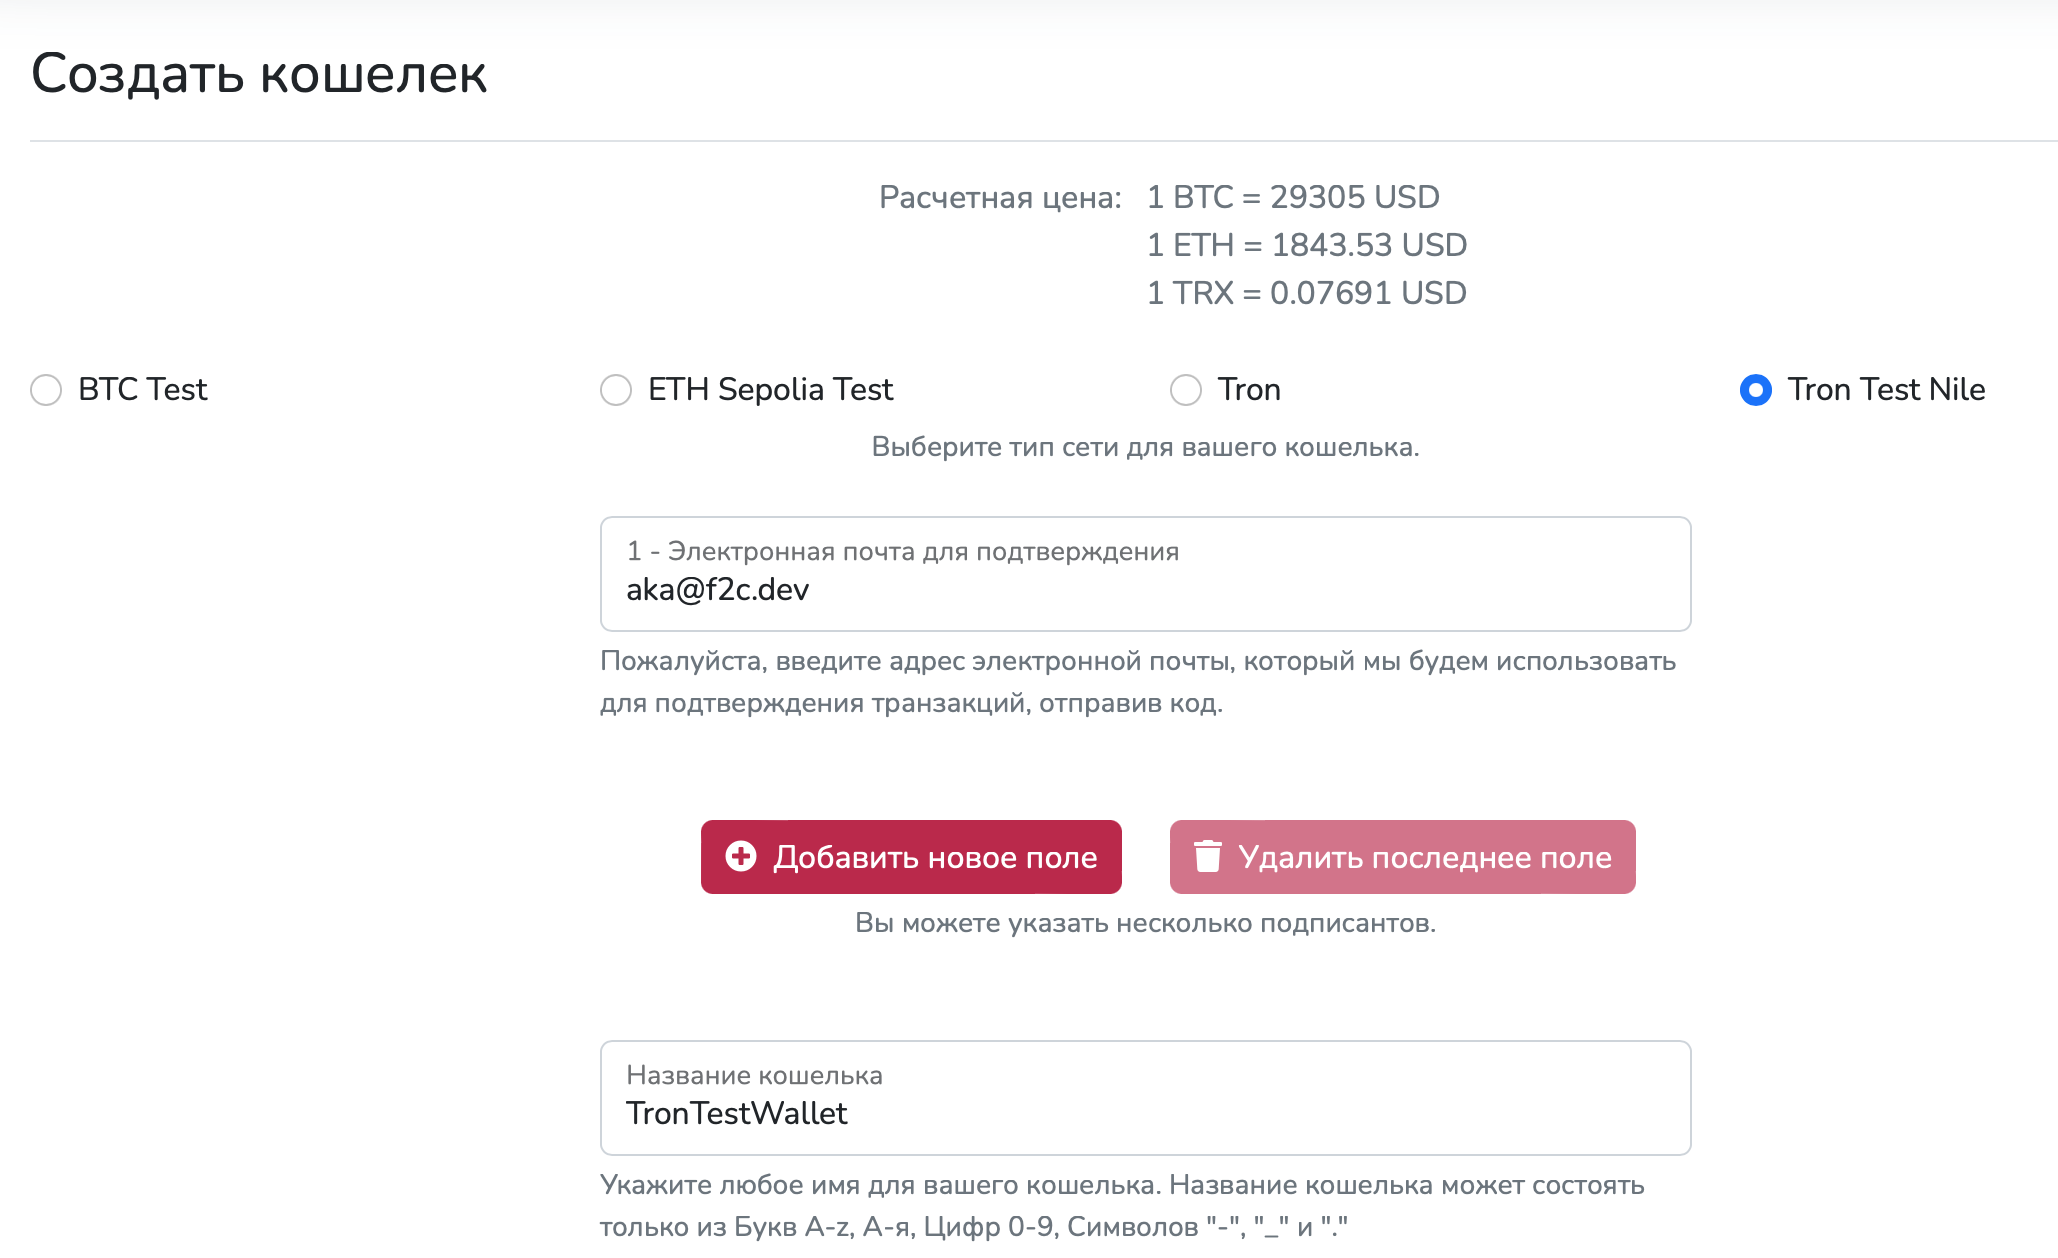Select the Tron Test Nile radio button
The image size is (2058, 1258).
(x=1756, y=390)
